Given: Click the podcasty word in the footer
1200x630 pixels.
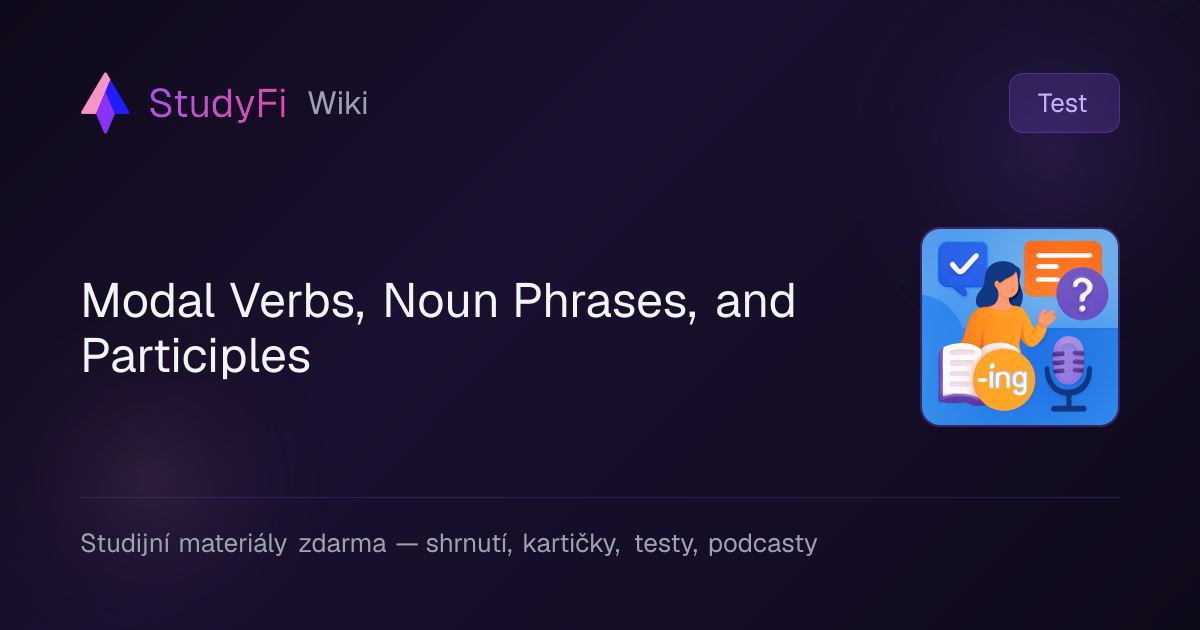Looking at the screenshot, I should (x=762, y=544).
